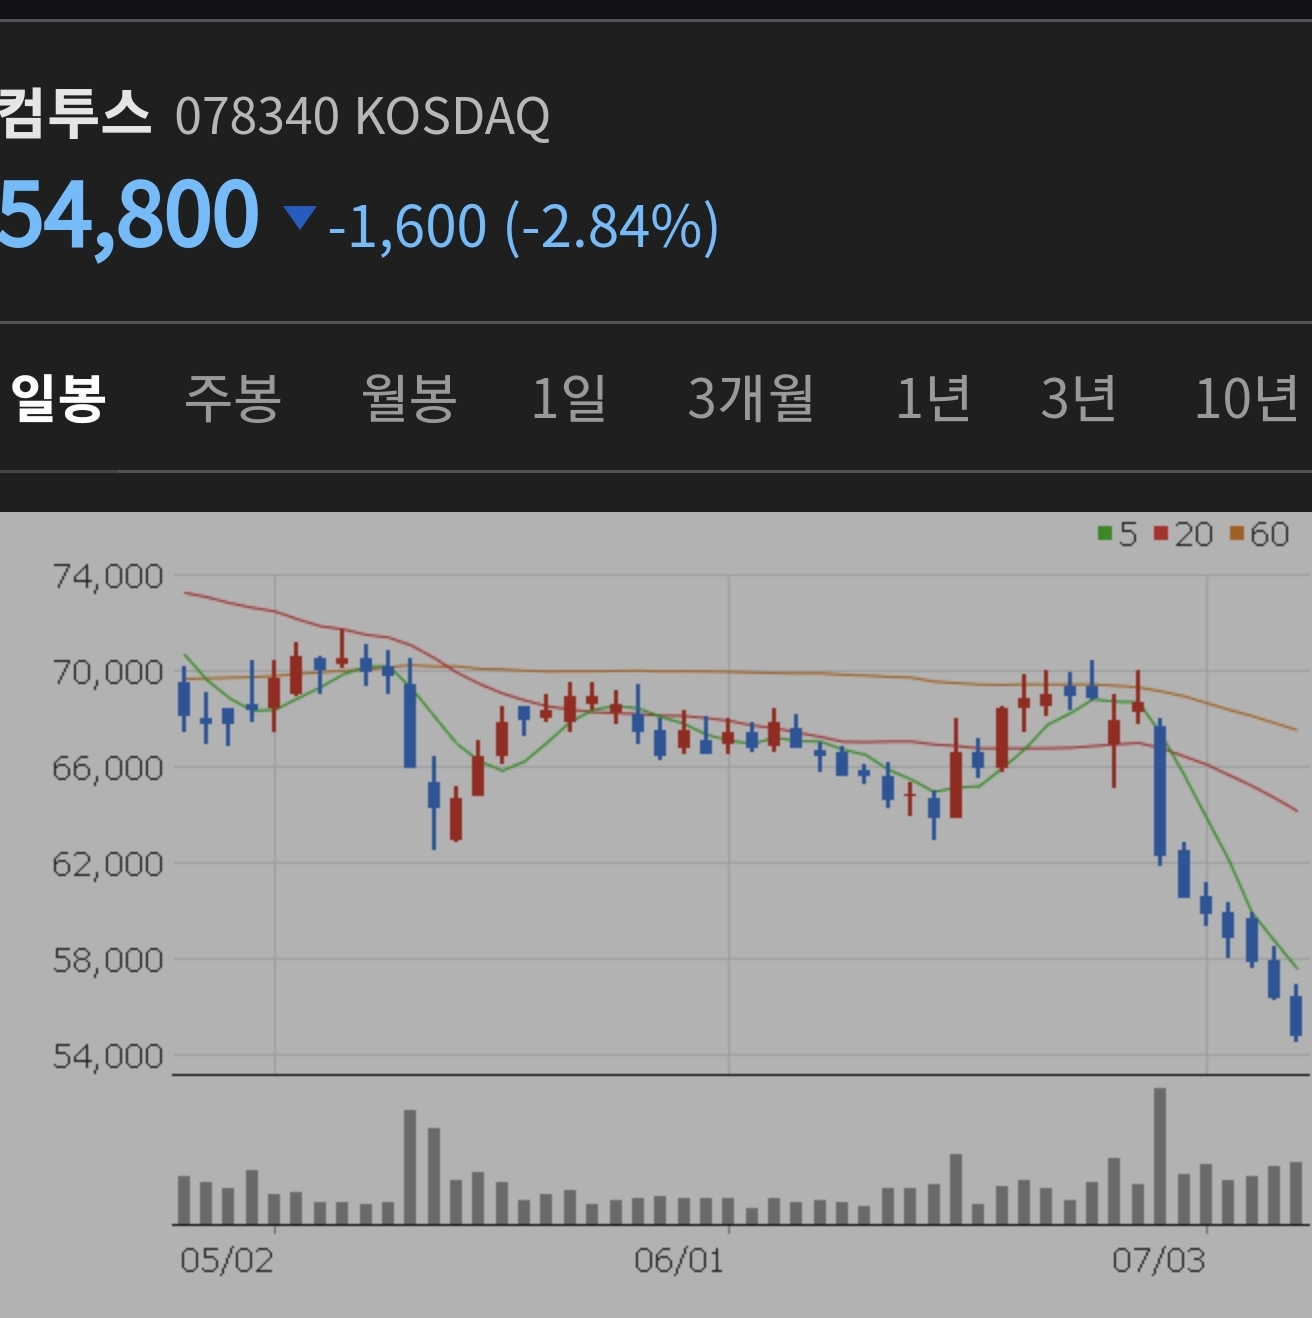Show the 3개월 three-month chart
This screenshot has height=1318, width=1312.
point(751,398)
